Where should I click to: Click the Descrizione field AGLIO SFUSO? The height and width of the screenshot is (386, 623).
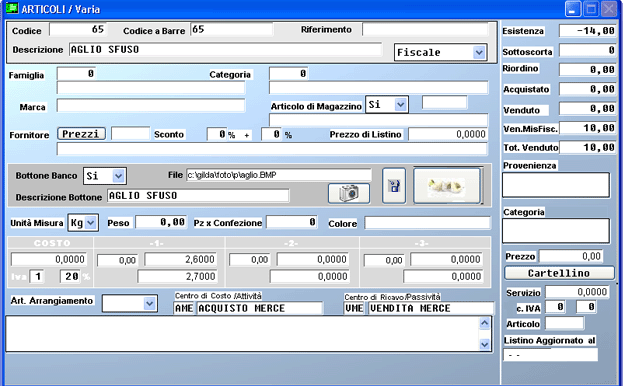225,50
